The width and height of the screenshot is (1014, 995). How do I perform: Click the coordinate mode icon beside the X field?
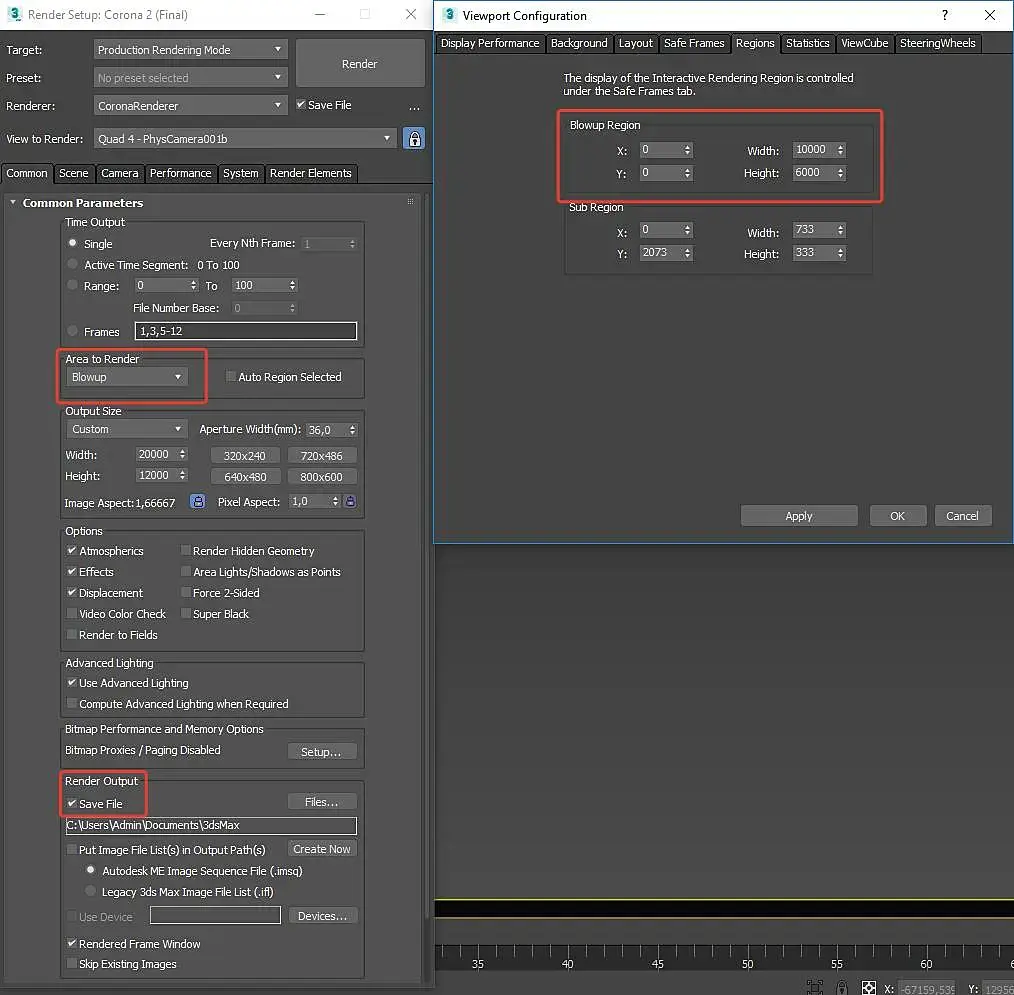point(868,988)
